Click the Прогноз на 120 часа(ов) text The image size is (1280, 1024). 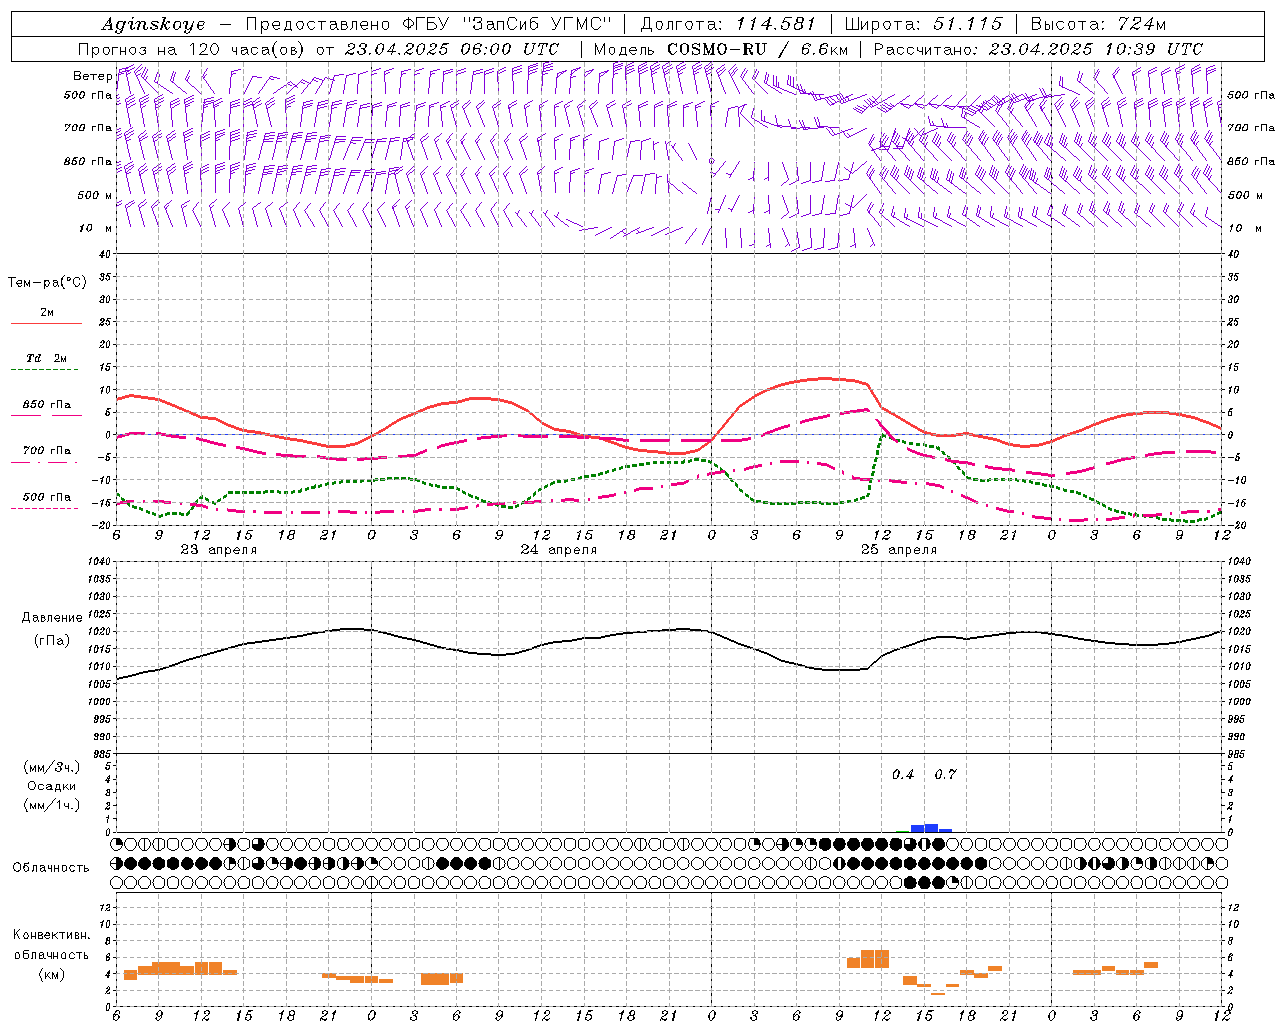pyautogui.click(x=191, y=49)
